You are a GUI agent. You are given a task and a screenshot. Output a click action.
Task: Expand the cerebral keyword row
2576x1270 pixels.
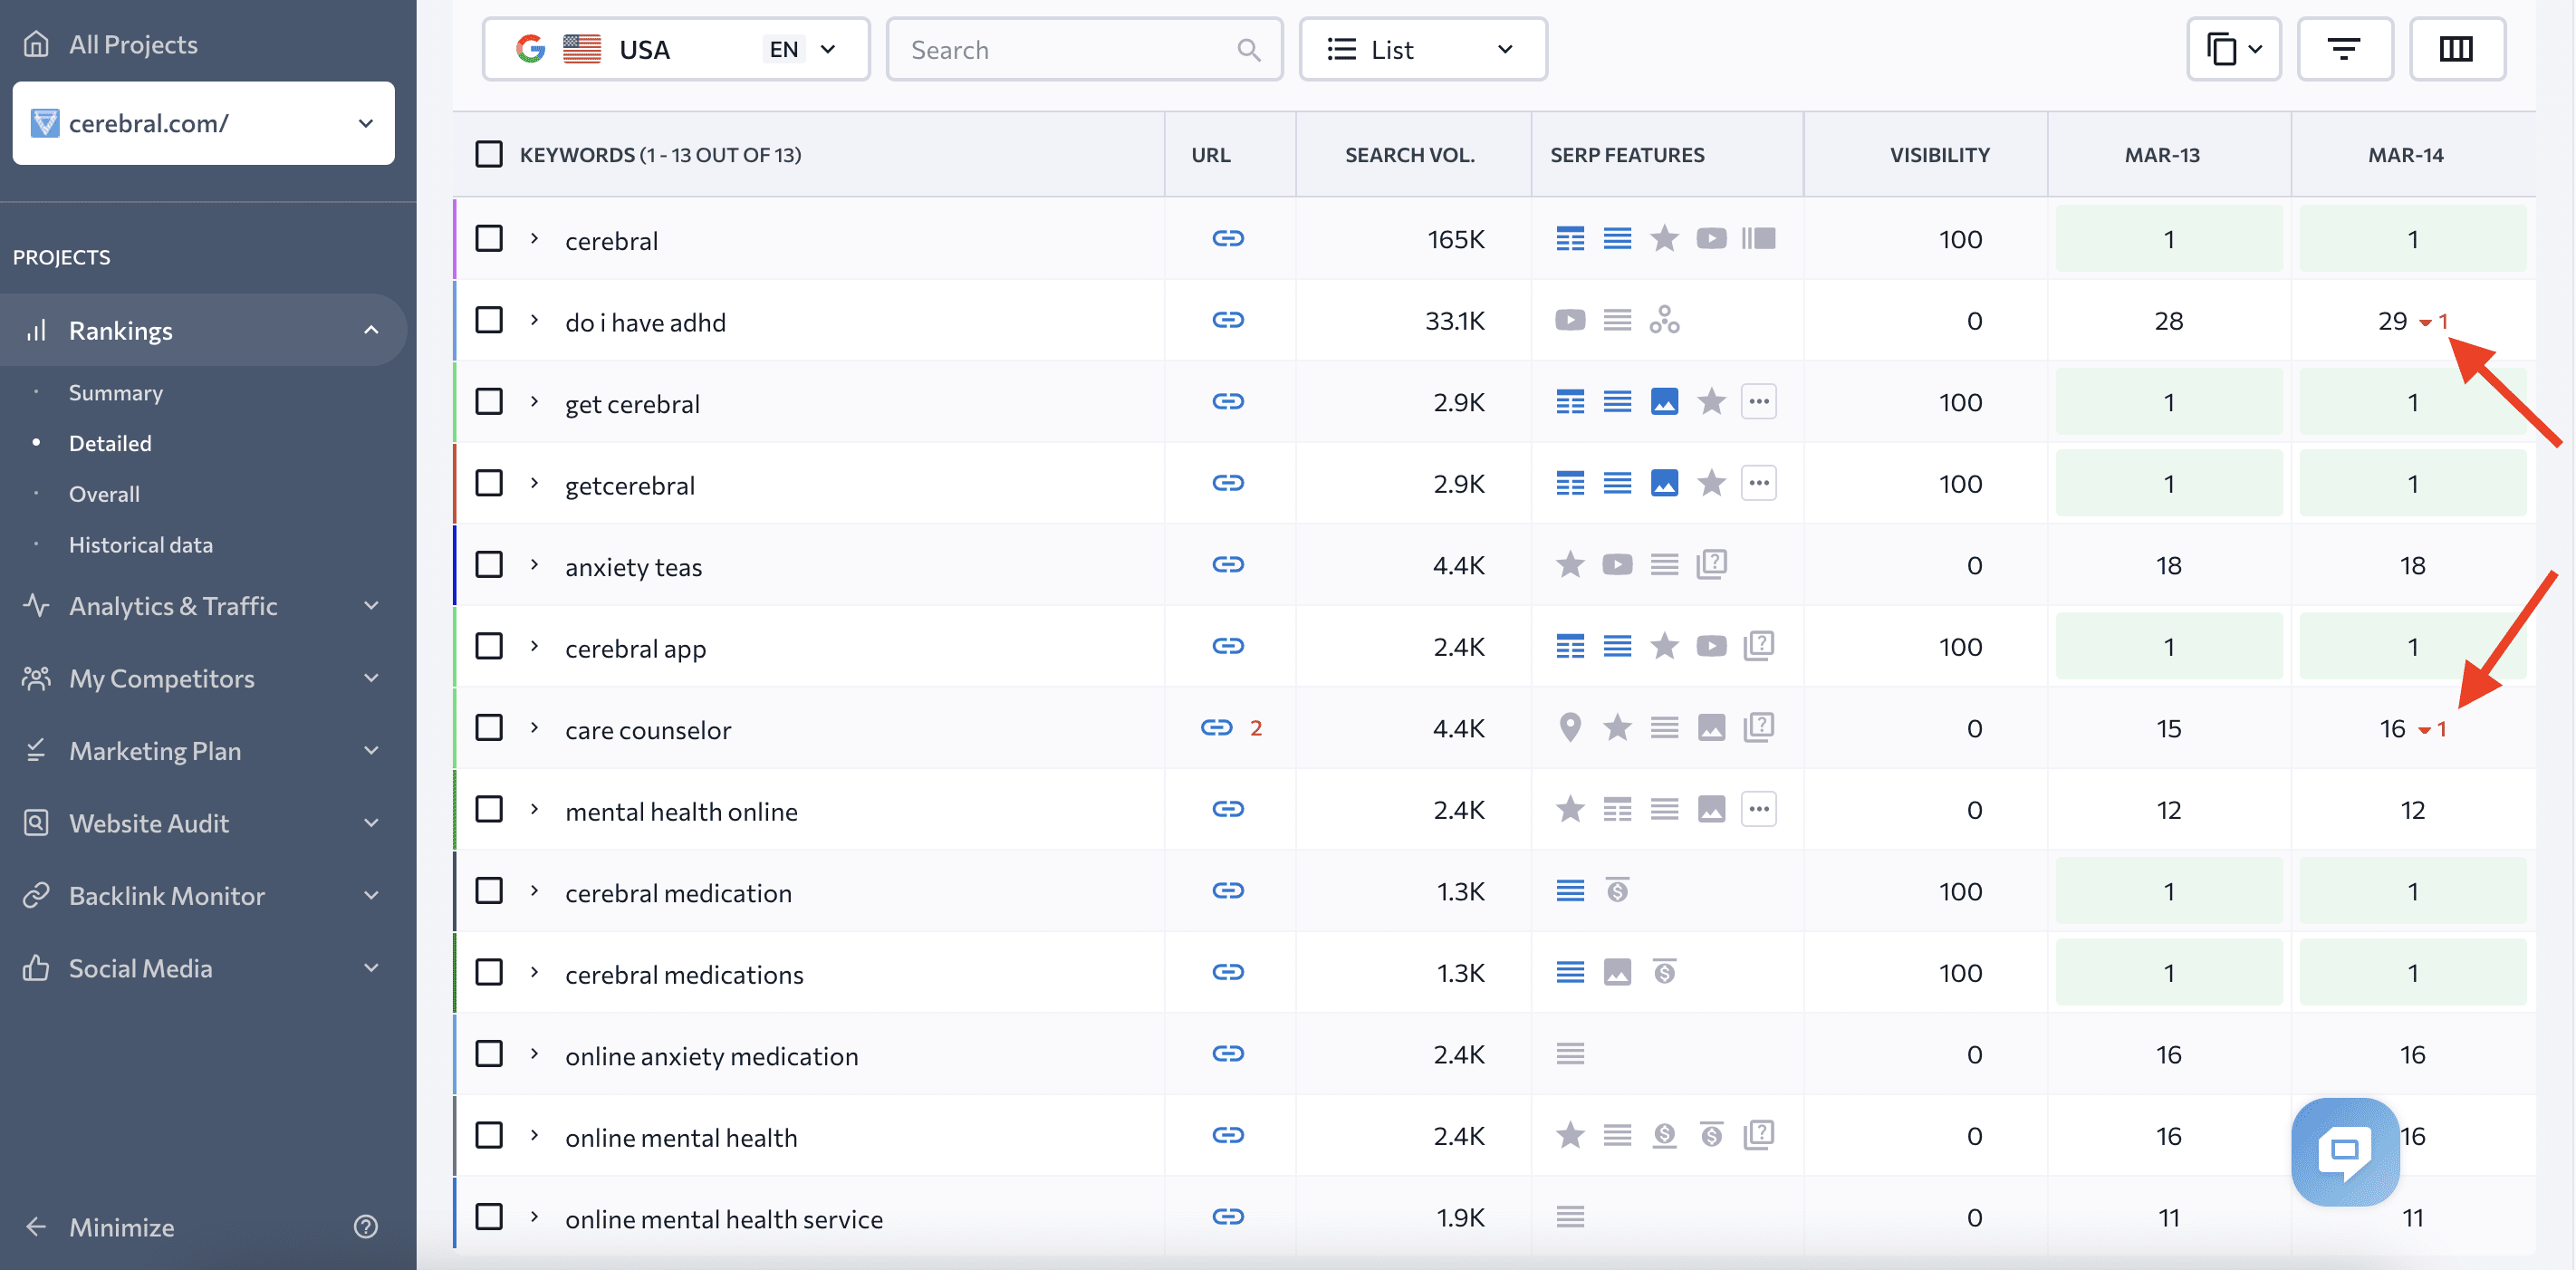(x=534, y=238)
